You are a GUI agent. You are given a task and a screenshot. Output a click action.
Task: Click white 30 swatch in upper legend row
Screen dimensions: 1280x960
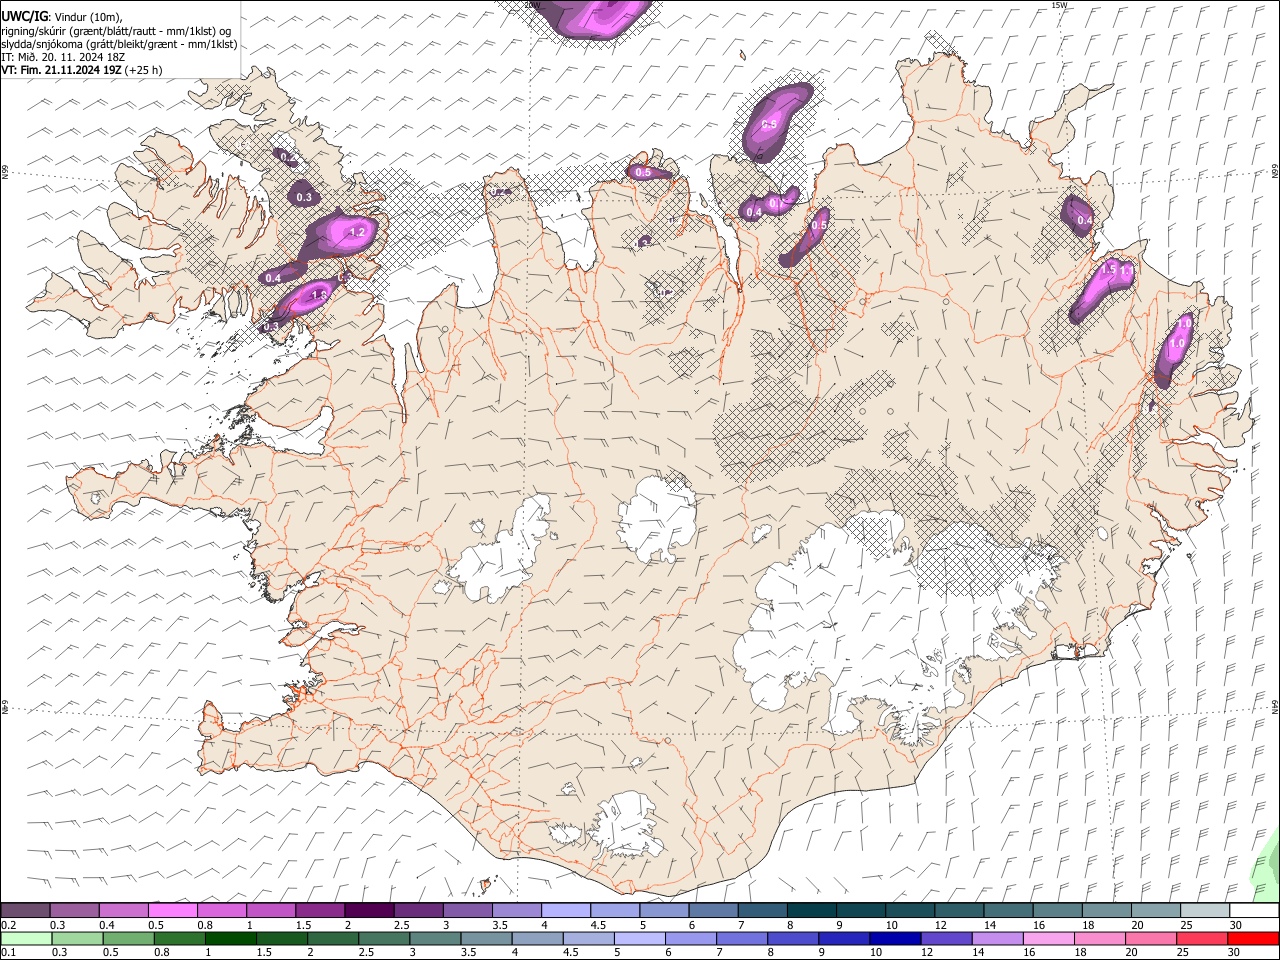[1253, 910]
